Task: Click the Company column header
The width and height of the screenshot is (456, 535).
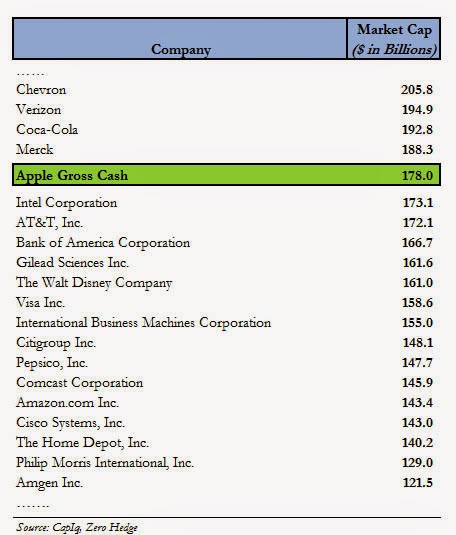Action: click(x=180, y=39)
